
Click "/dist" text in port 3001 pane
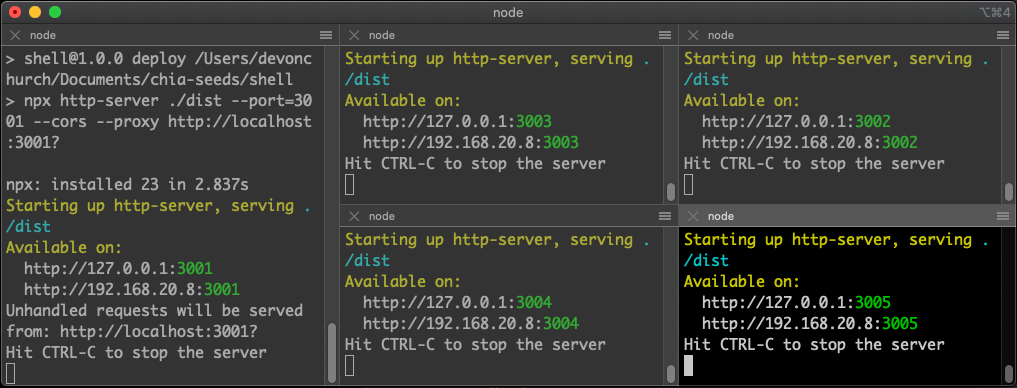click(x=28, y=226)
